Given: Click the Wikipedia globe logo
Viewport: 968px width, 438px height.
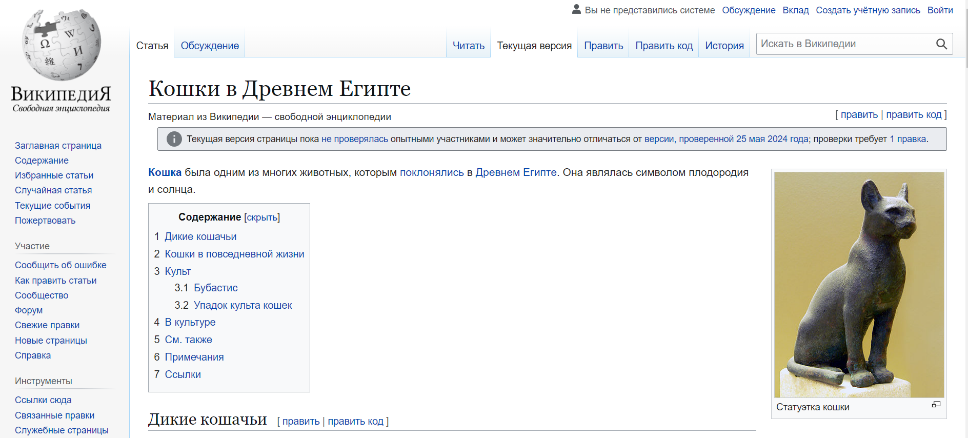Looking at the screenshot, I should click(x=61, y=46).
